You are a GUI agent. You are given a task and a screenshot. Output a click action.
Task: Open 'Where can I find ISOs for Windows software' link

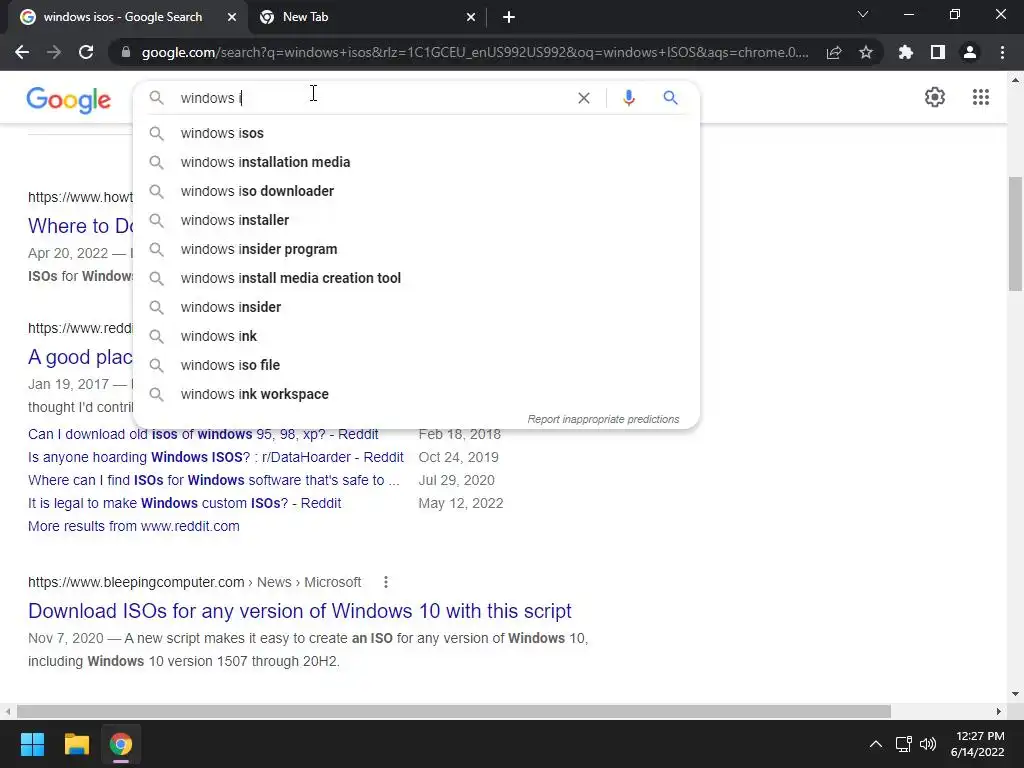[214, 480]
